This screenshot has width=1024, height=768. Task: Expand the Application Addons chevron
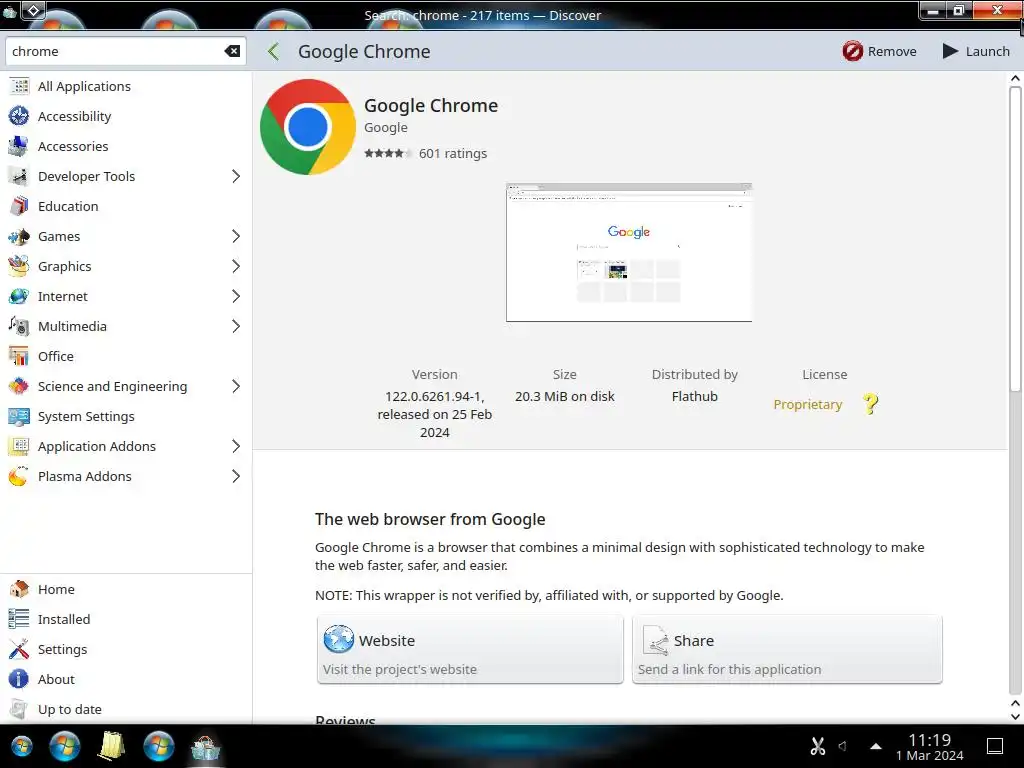pos(236,447)
